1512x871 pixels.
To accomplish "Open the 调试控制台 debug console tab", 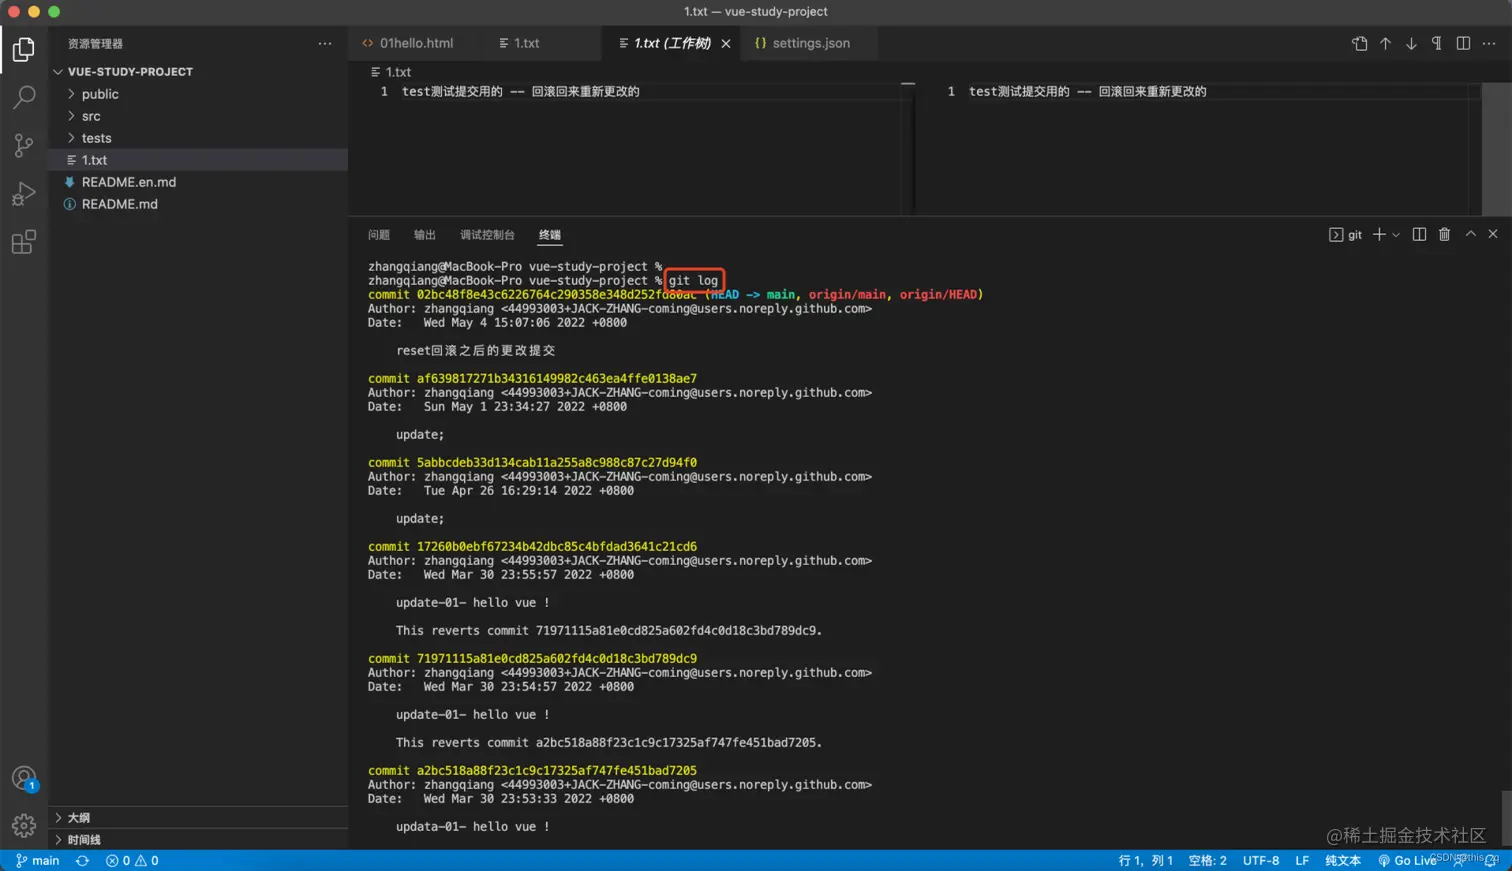I will 487,235.
